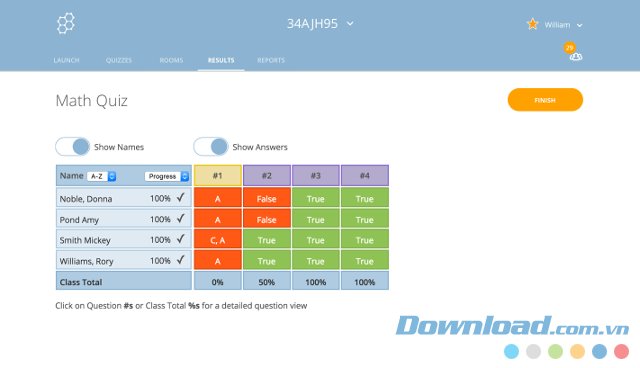Viewport: 640px width, 368px height.
Task: Select the Smith Mickey name cell
Action: pos(124,239)
